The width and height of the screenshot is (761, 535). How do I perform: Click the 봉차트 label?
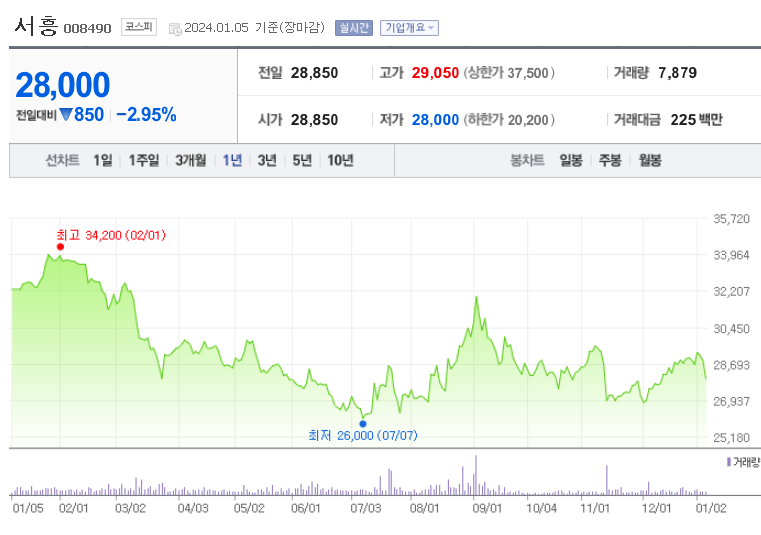coord(527,160)
